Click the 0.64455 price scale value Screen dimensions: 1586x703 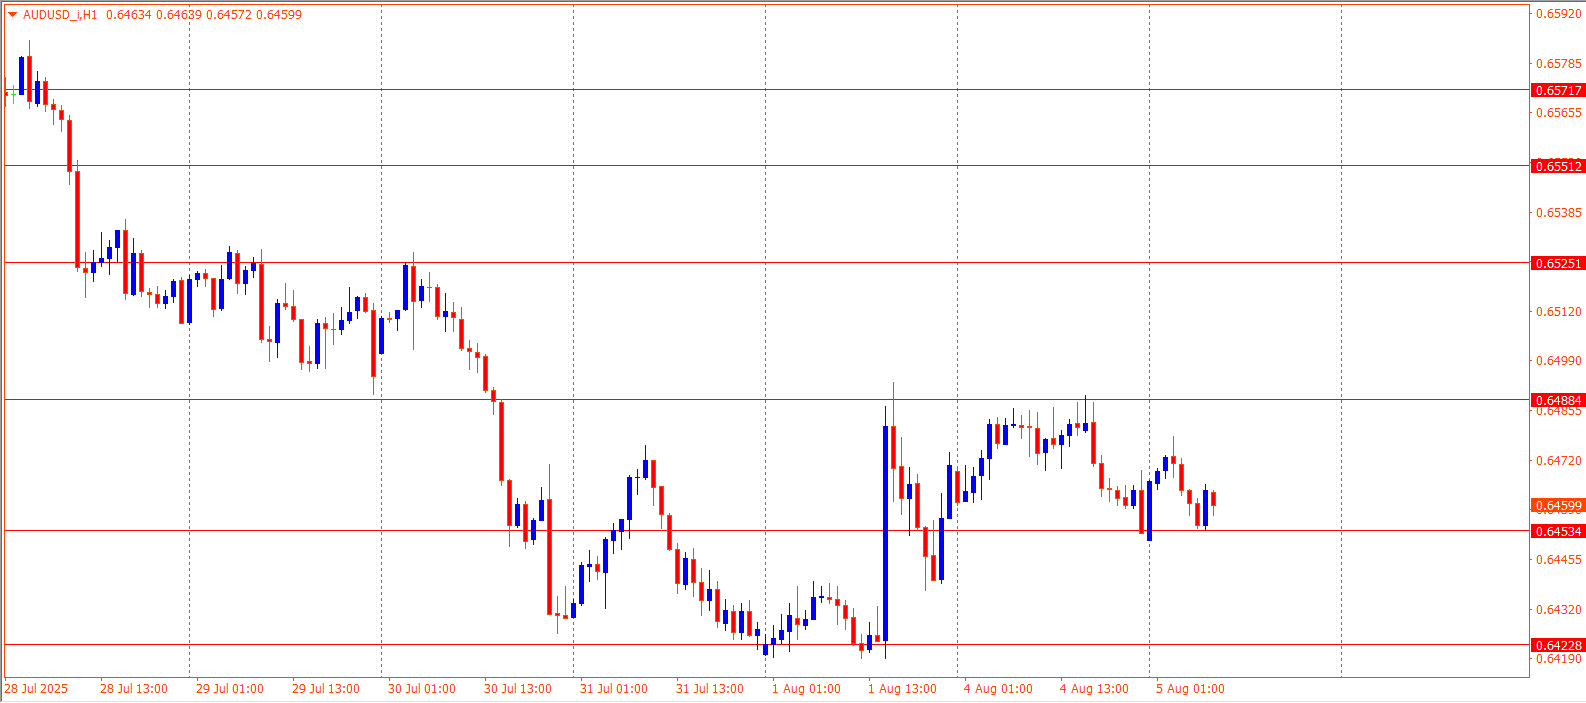pyautogui.click(x=1559, y=560)
